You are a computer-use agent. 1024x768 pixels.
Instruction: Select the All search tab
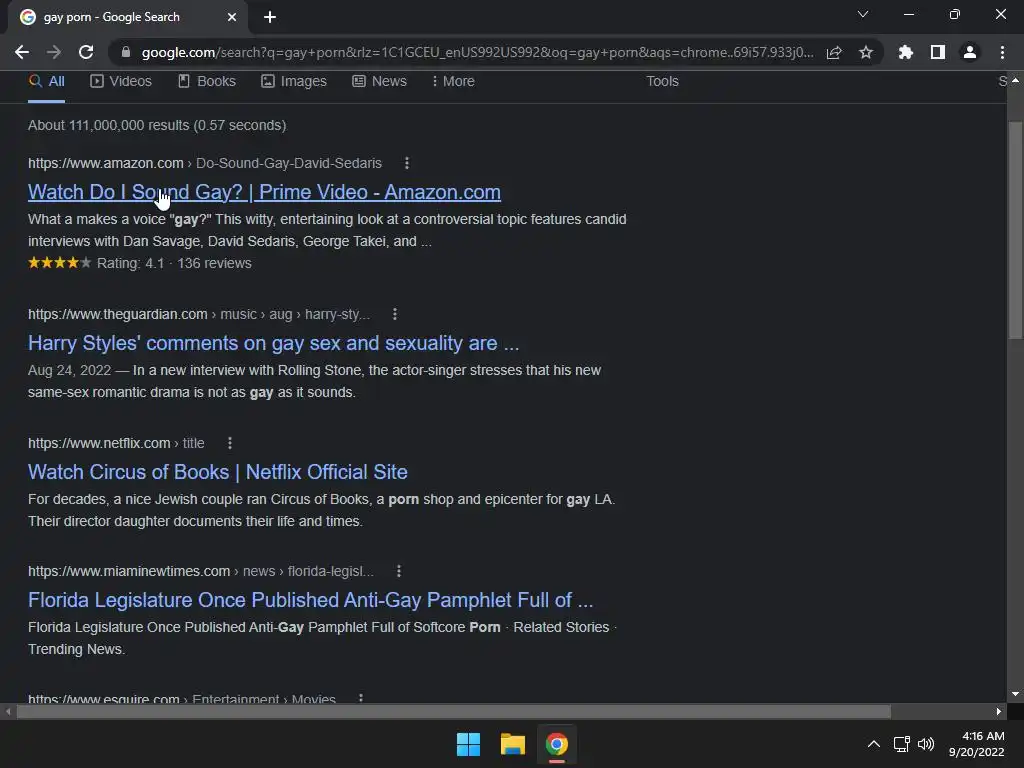[46, 82]
